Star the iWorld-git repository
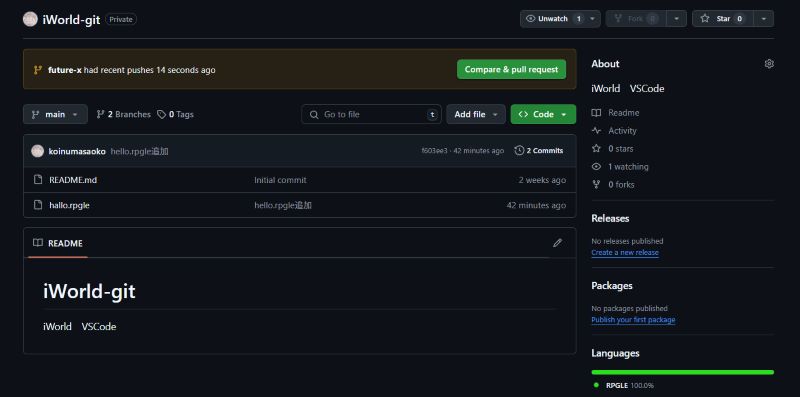This screenshot has width=800, height=397. tap(723, 19)
